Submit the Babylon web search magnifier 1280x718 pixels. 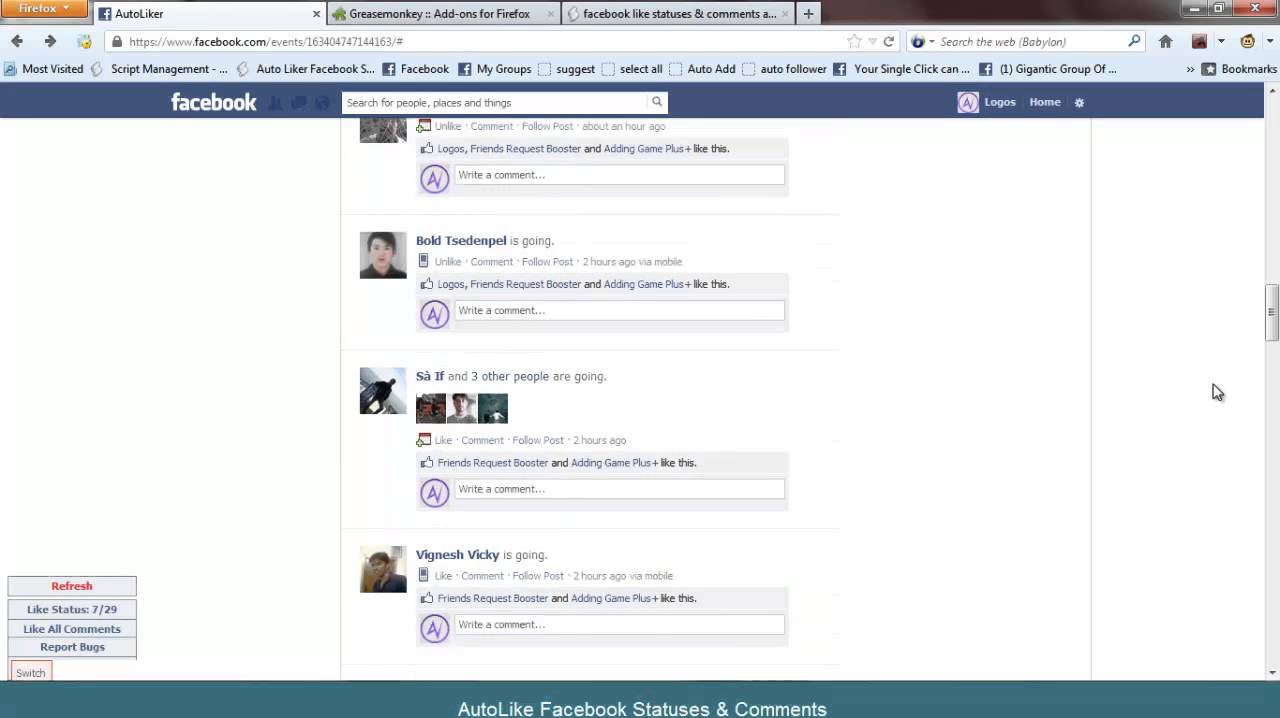coord(1134,41)
